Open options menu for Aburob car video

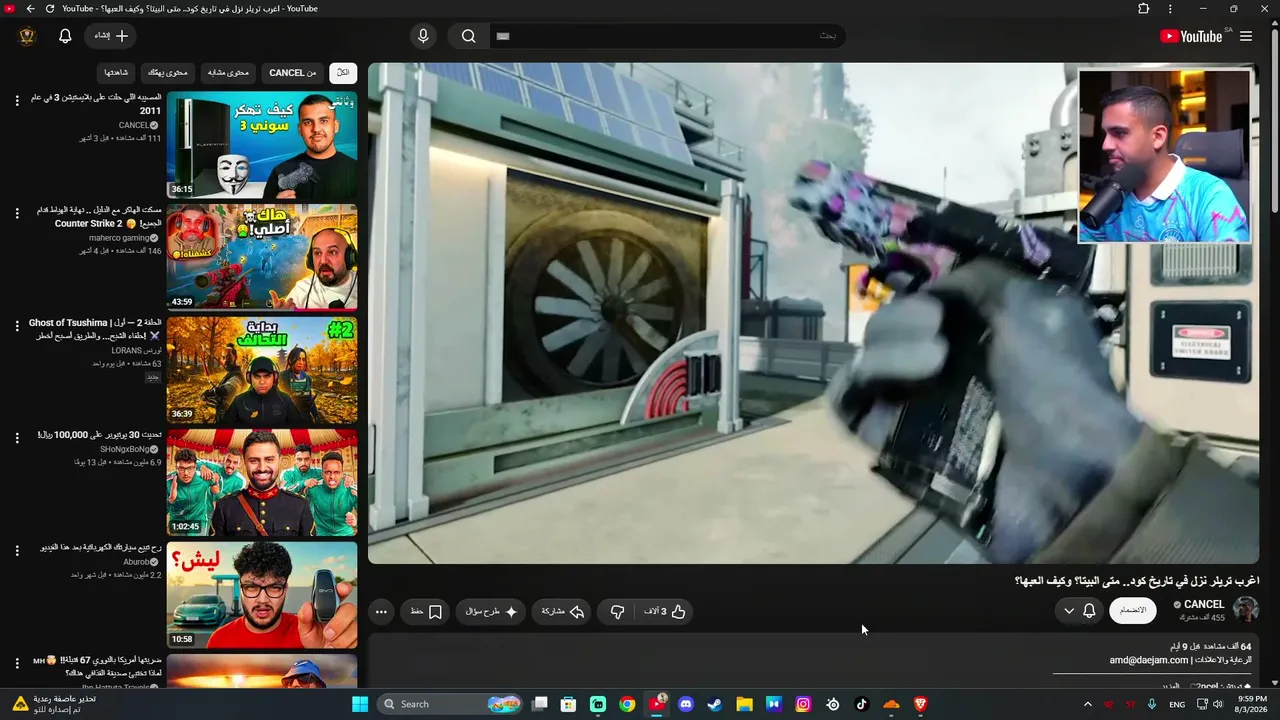pyautogui.click(x=17, y=550)
